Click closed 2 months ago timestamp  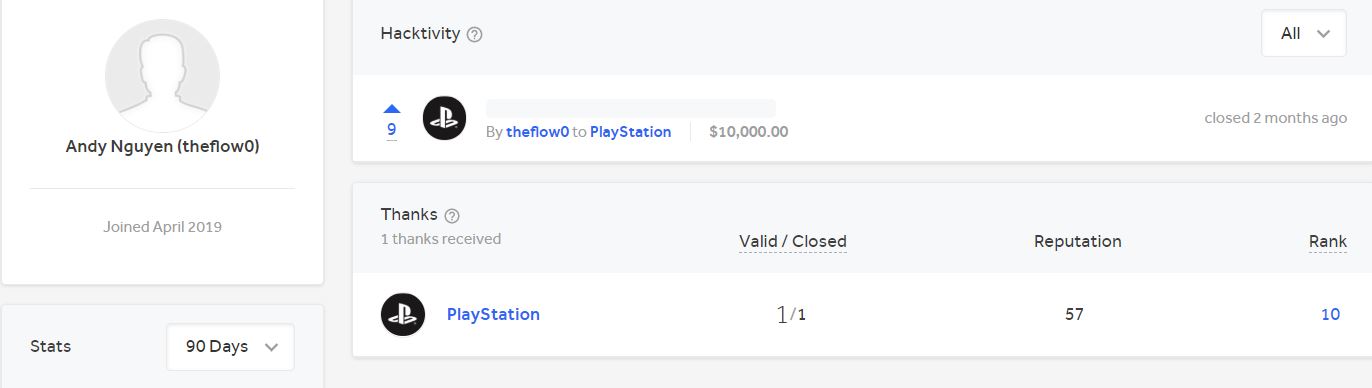[1275, 117]
